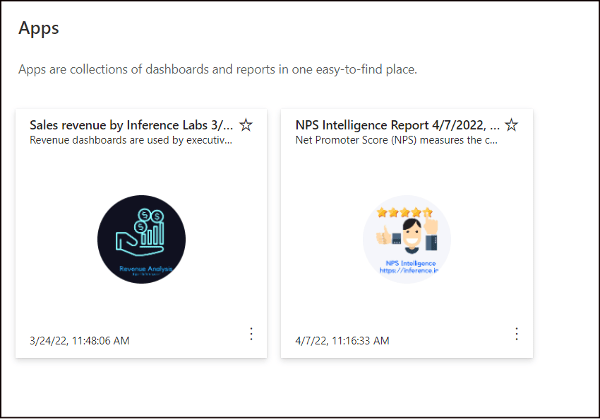Click the smiling face in NPS logo
600x420 pixels.
coord(411,233)
